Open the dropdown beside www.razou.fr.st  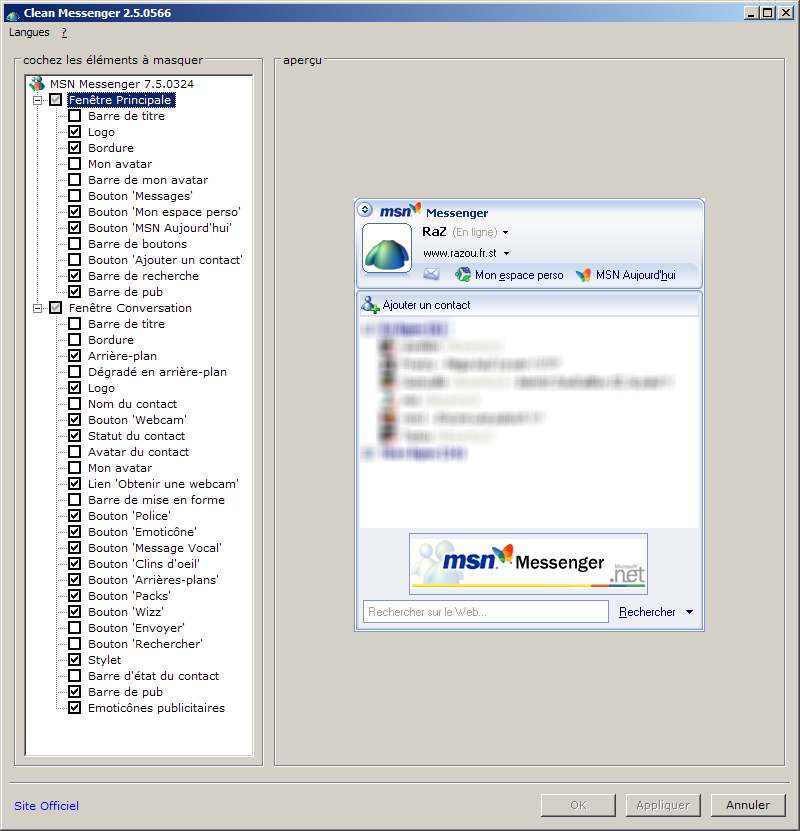click(x=506, y=253)
